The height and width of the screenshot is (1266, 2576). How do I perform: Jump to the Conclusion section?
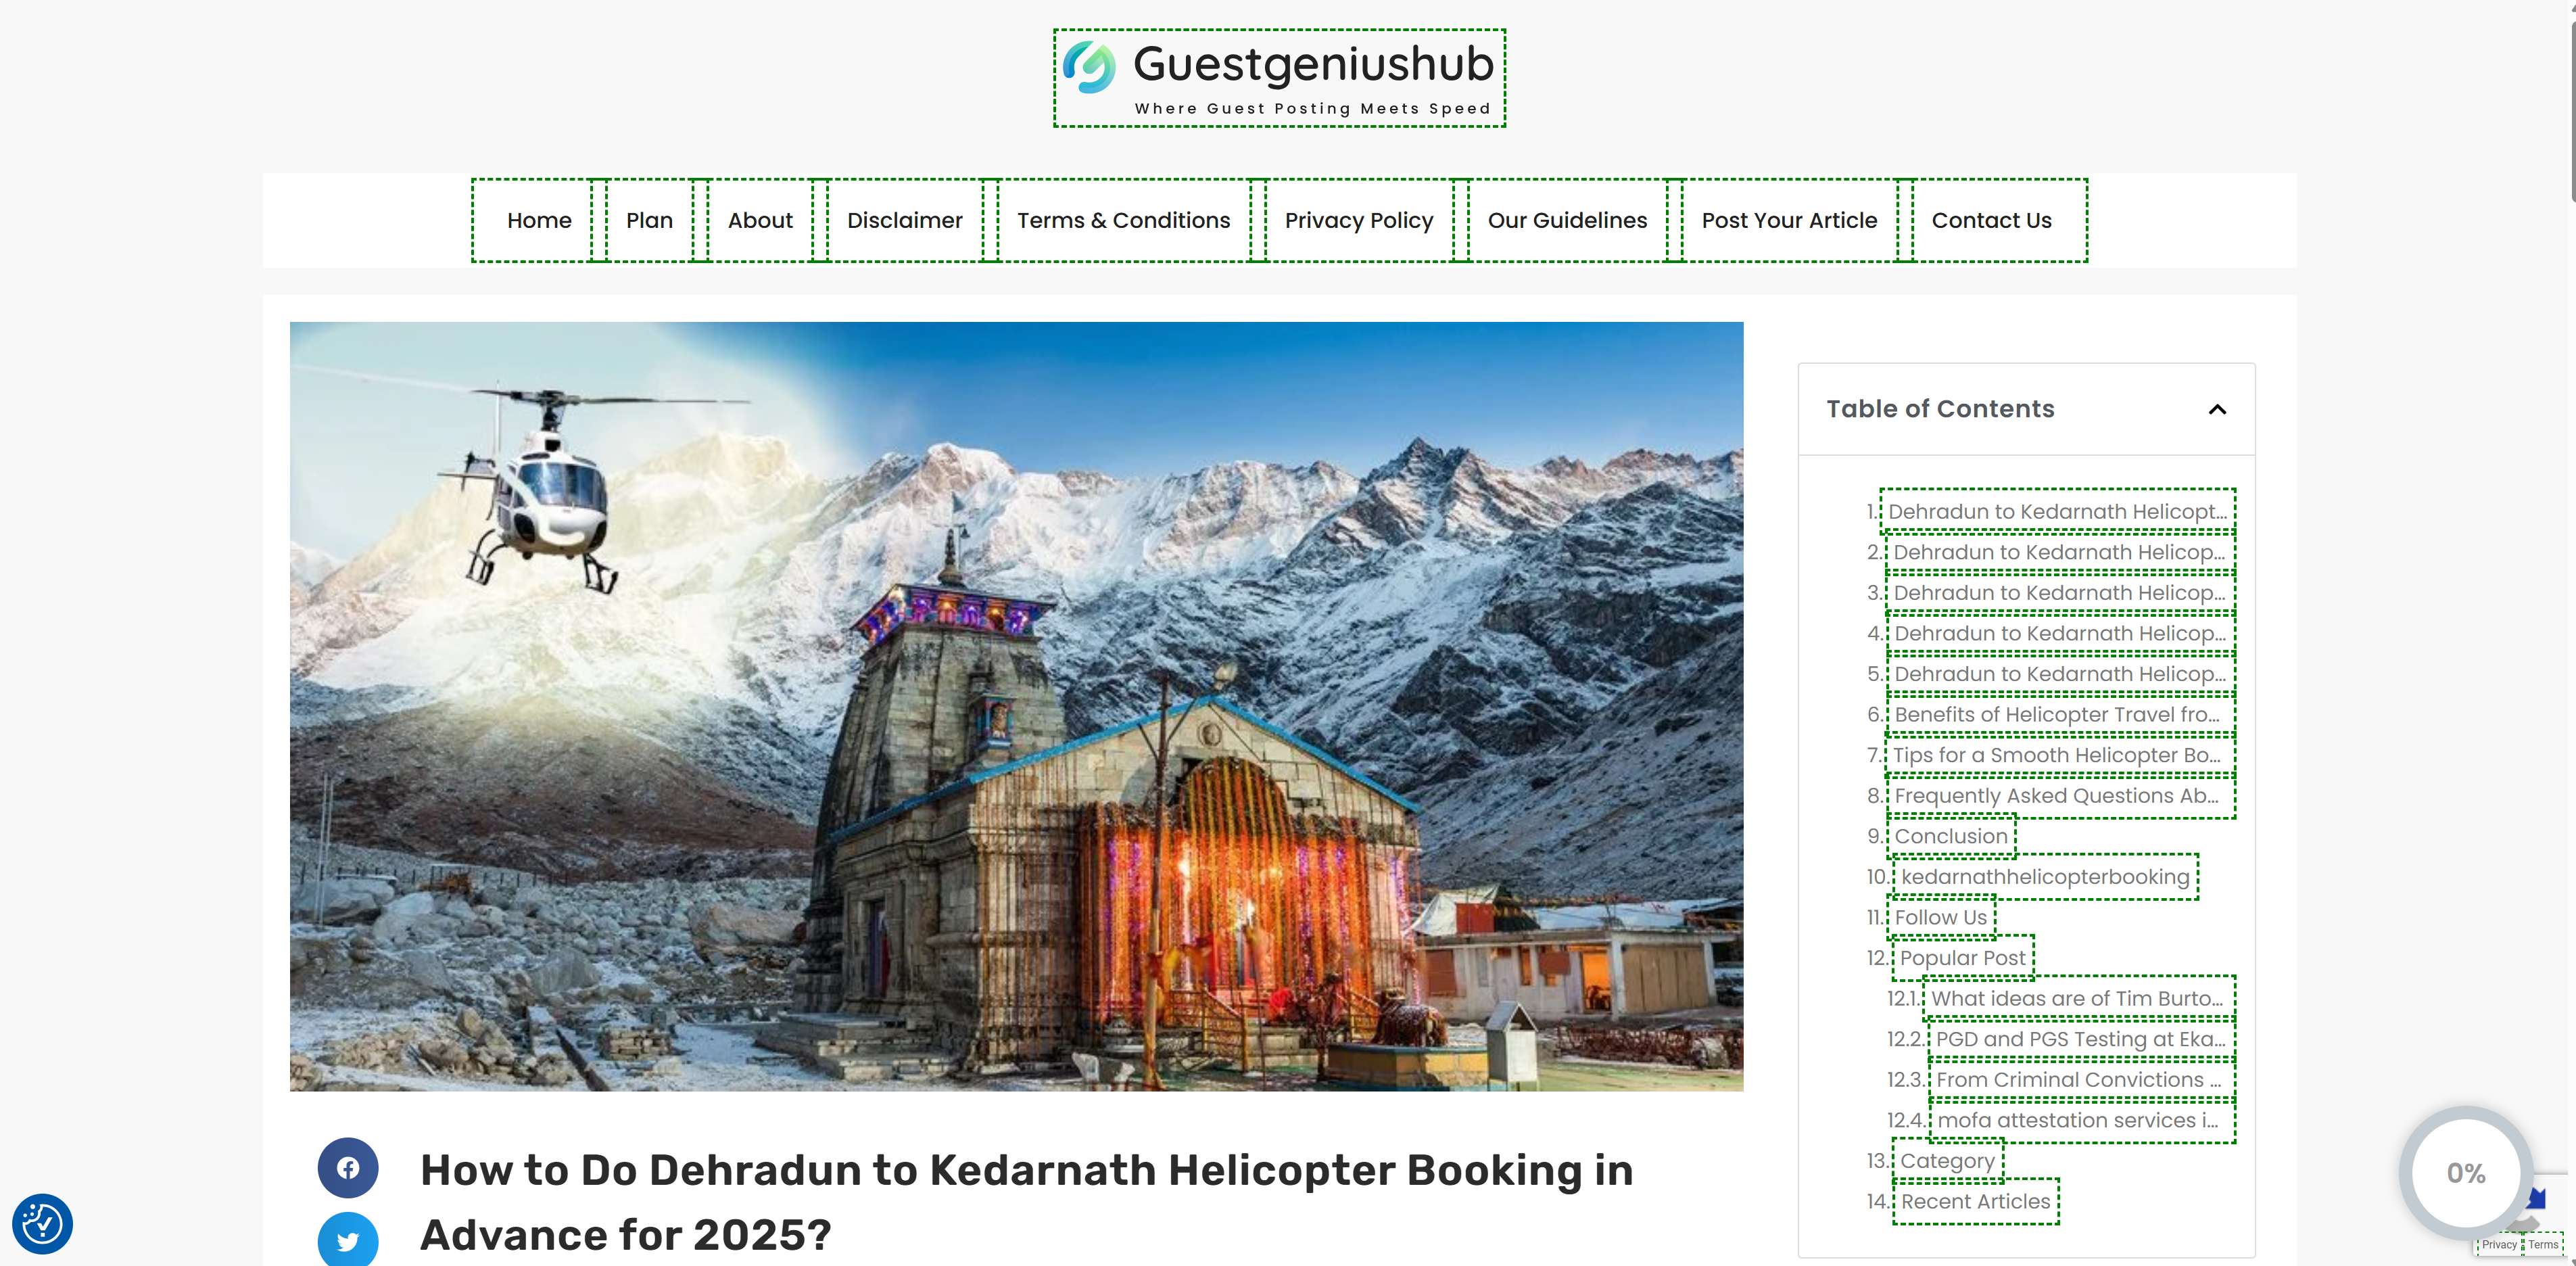[1950, 836]
